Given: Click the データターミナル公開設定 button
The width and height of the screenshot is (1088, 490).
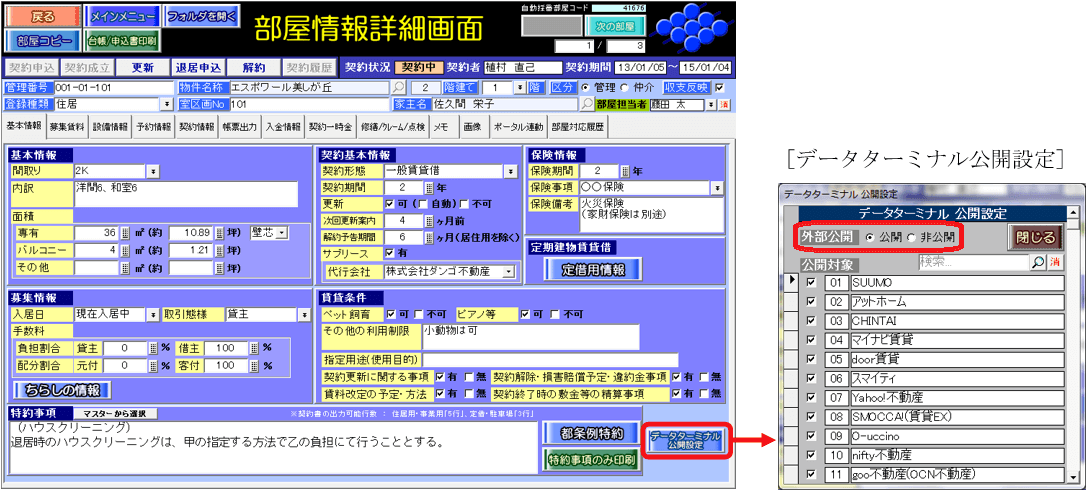Looking at the screenshot, I should (x=685, y=439).
